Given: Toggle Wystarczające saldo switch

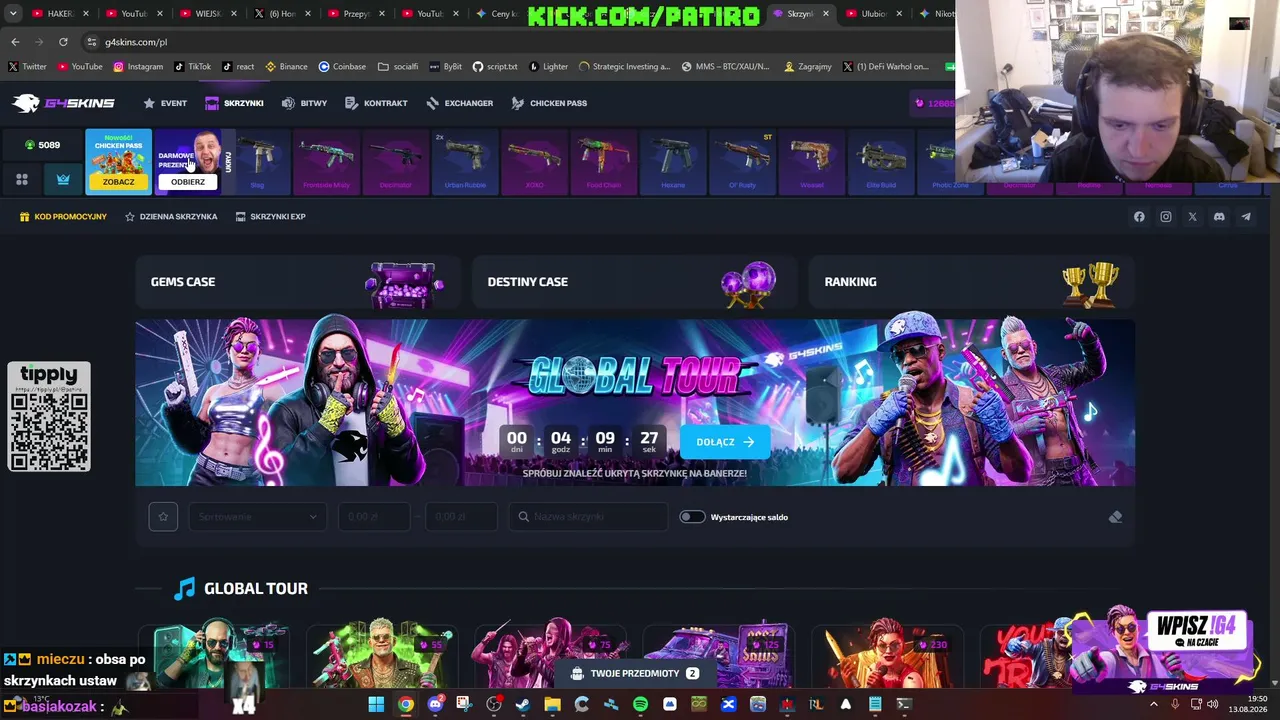Looking at the screenshot, I should click(x=692, y=517).
